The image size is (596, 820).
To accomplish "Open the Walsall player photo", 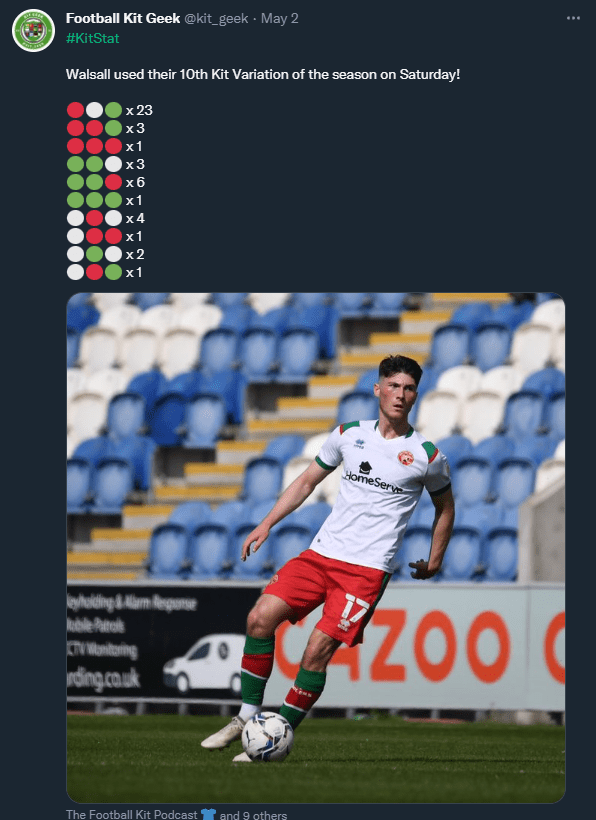I will [x=316, y=548].
